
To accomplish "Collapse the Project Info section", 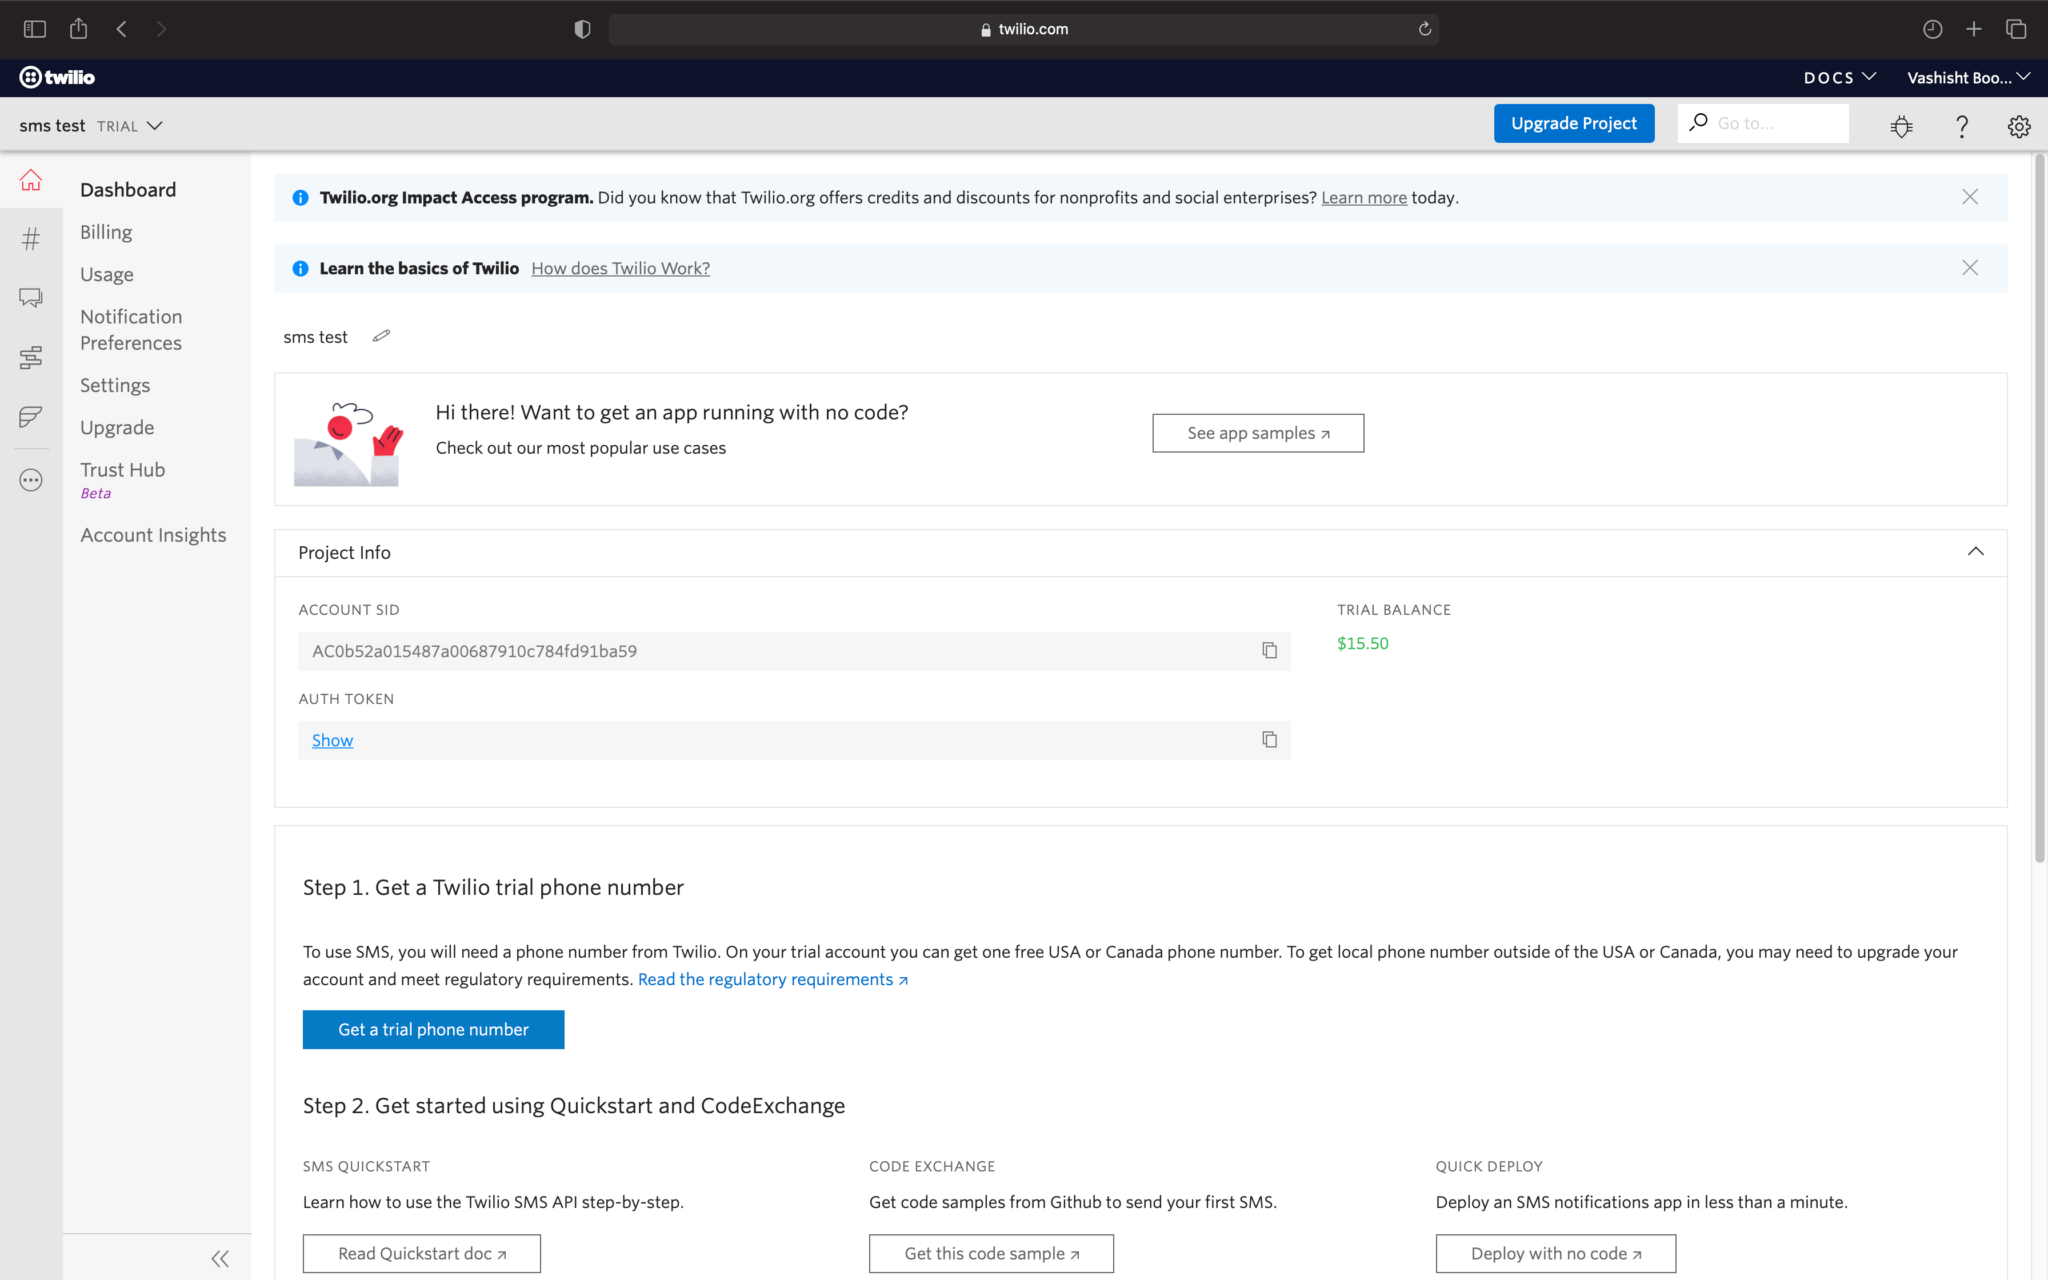I will 1975,552.
